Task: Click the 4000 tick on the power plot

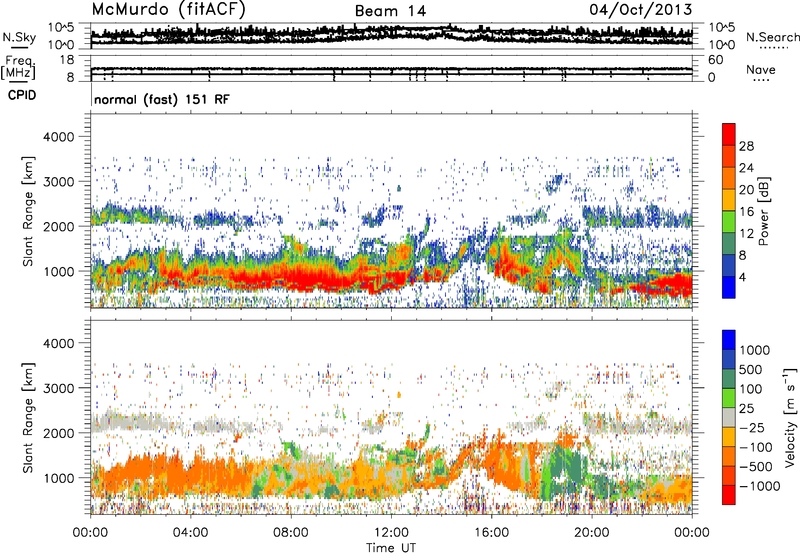Action: (59, 137)
